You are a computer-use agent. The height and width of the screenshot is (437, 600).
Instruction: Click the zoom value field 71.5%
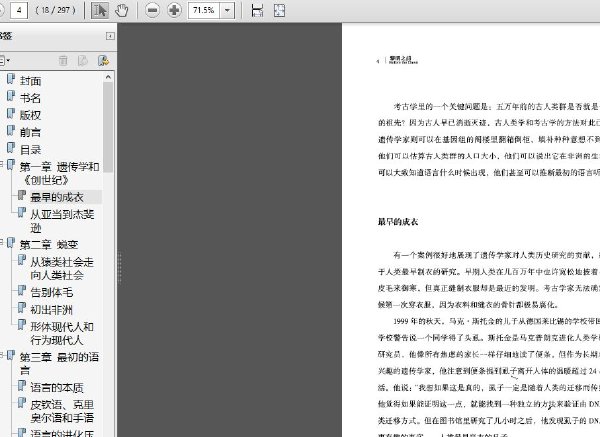point(204,10)
